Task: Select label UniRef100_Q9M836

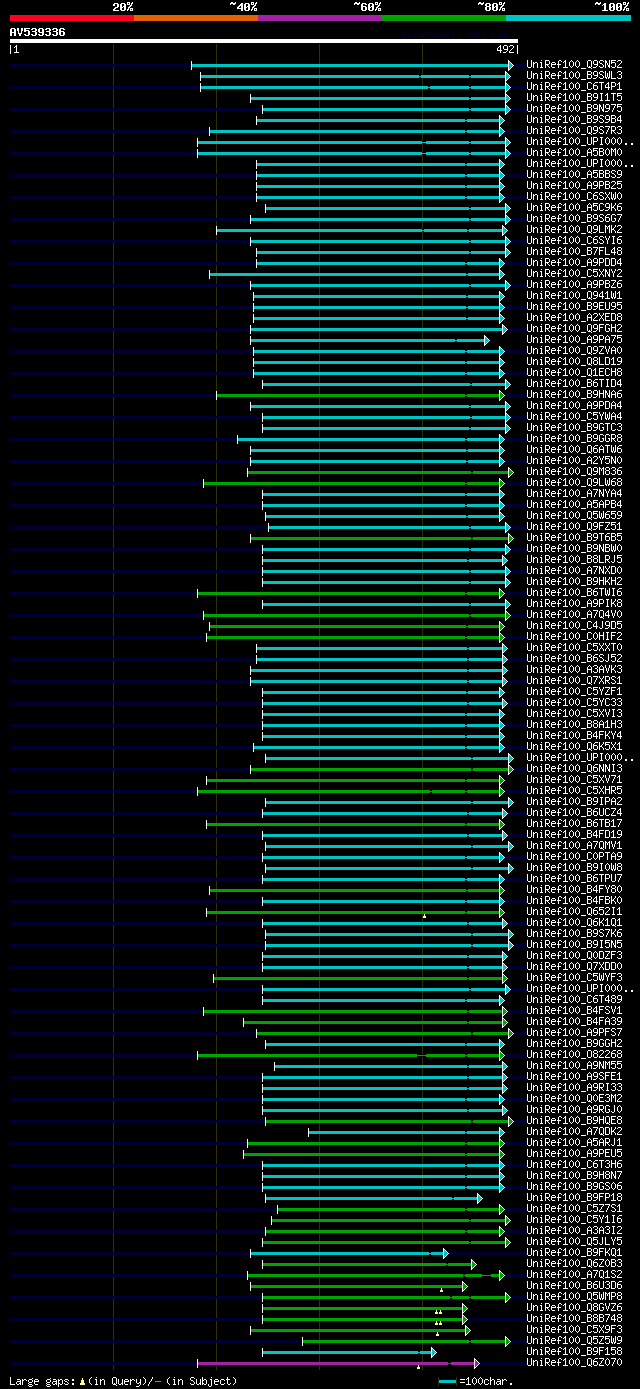Action: point(574,471)
